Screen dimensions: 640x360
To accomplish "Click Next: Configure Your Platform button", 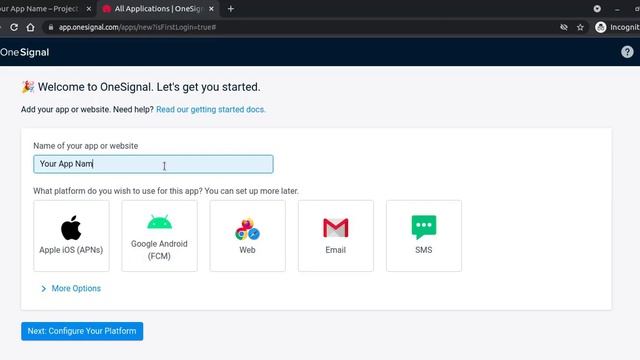I will pos(82,331).
